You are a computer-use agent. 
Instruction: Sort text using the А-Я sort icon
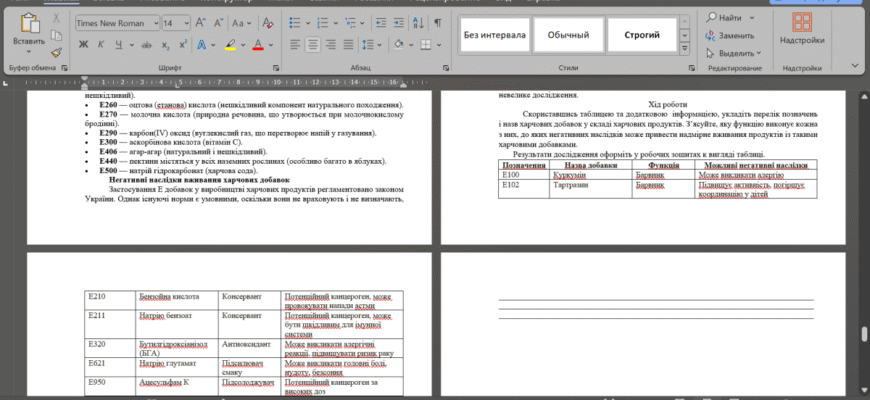point(418,23)
